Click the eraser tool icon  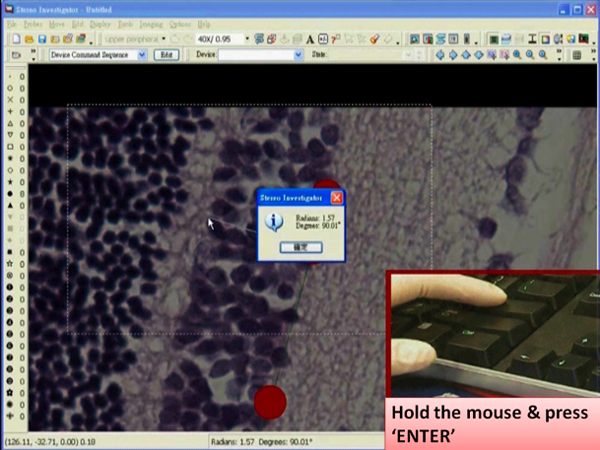pos(392,39)
